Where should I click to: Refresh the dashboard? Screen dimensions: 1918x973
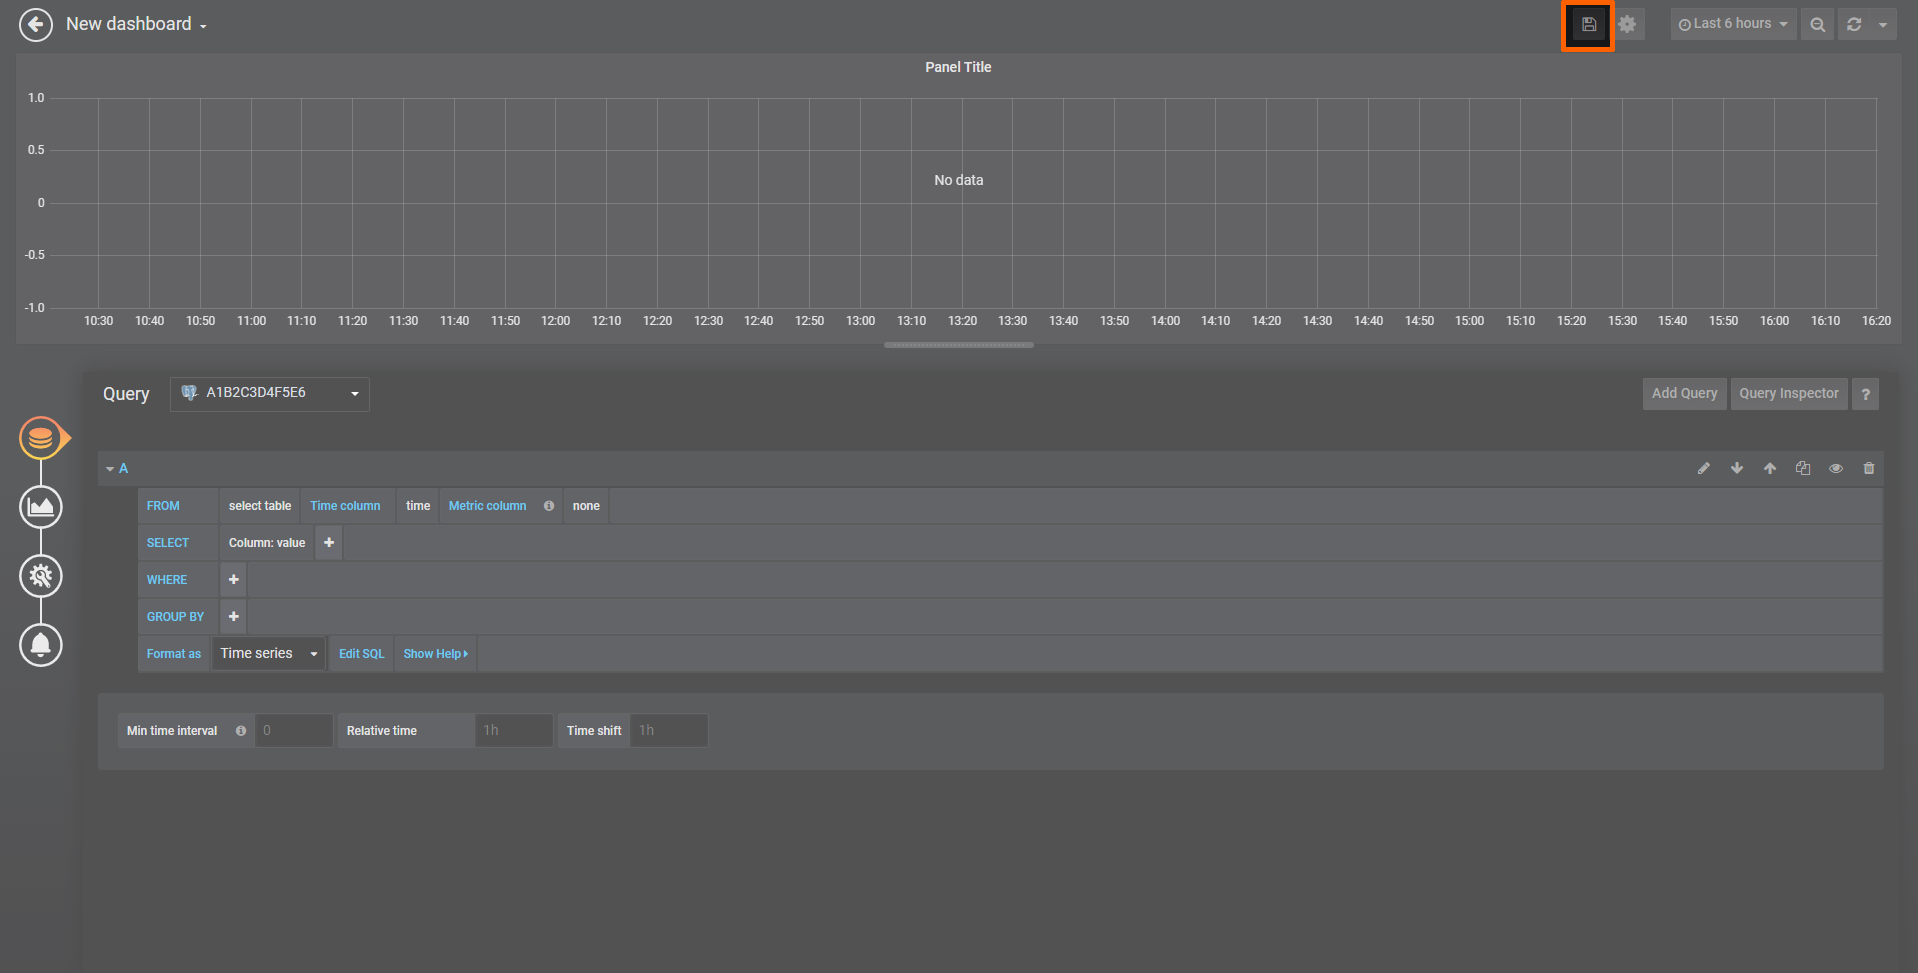click(x=1854, y=25)
